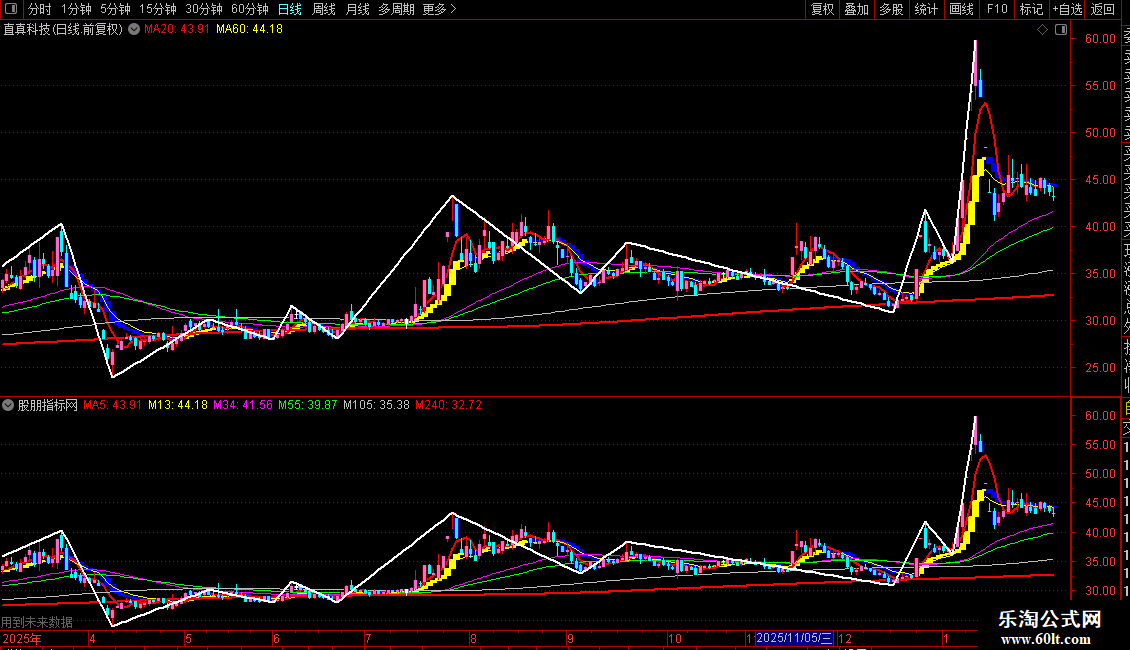Select the 30分钟 period
The image size is (1130, 650).
(203, 9)
